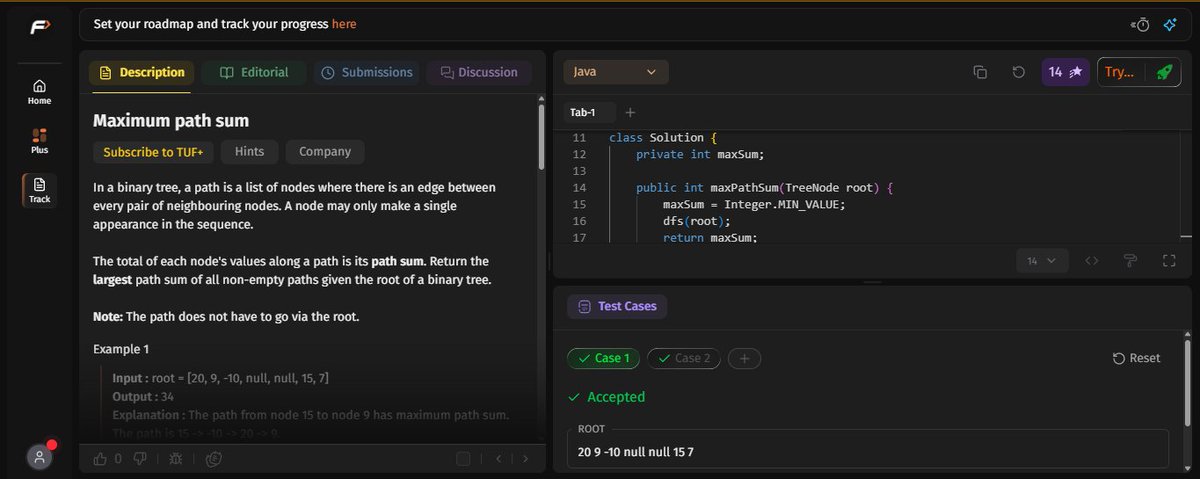The width and height of the screenshot is (1200, 479).
Task: Select Case 1 test case
Action: coord(603,358)
